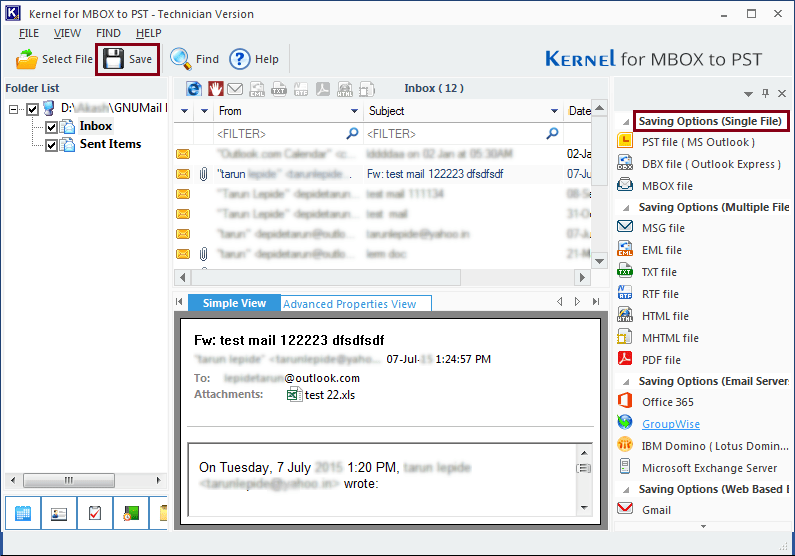The height and width of the screenshot is (556, 795).
Task: Click the Save floppy disk button
Action: [127, 59]
